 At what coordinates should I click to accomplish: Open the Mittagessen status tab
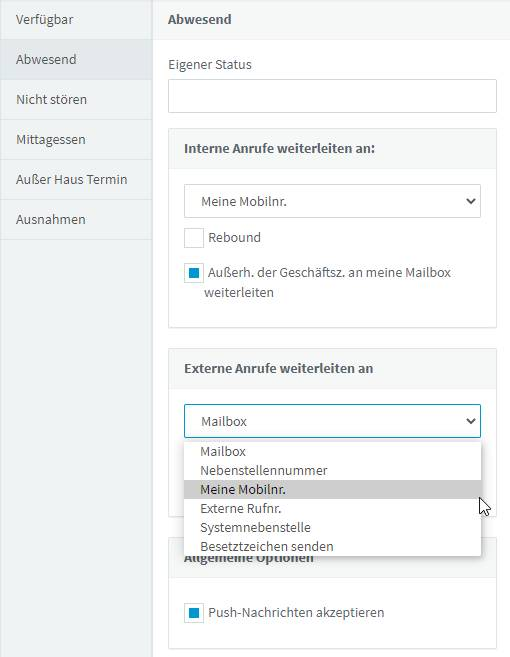[76, 140]
